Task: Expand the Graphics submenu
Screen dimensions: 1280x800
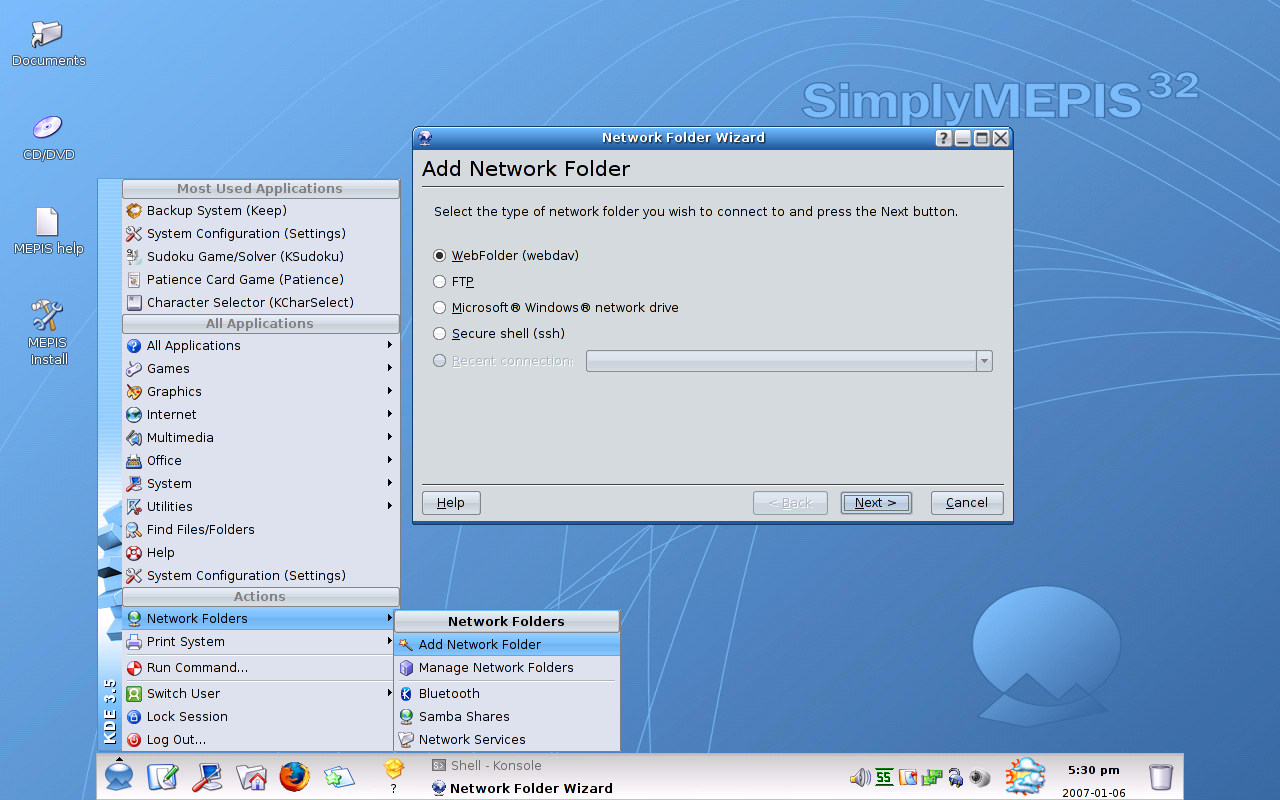Action: [260, 392]
